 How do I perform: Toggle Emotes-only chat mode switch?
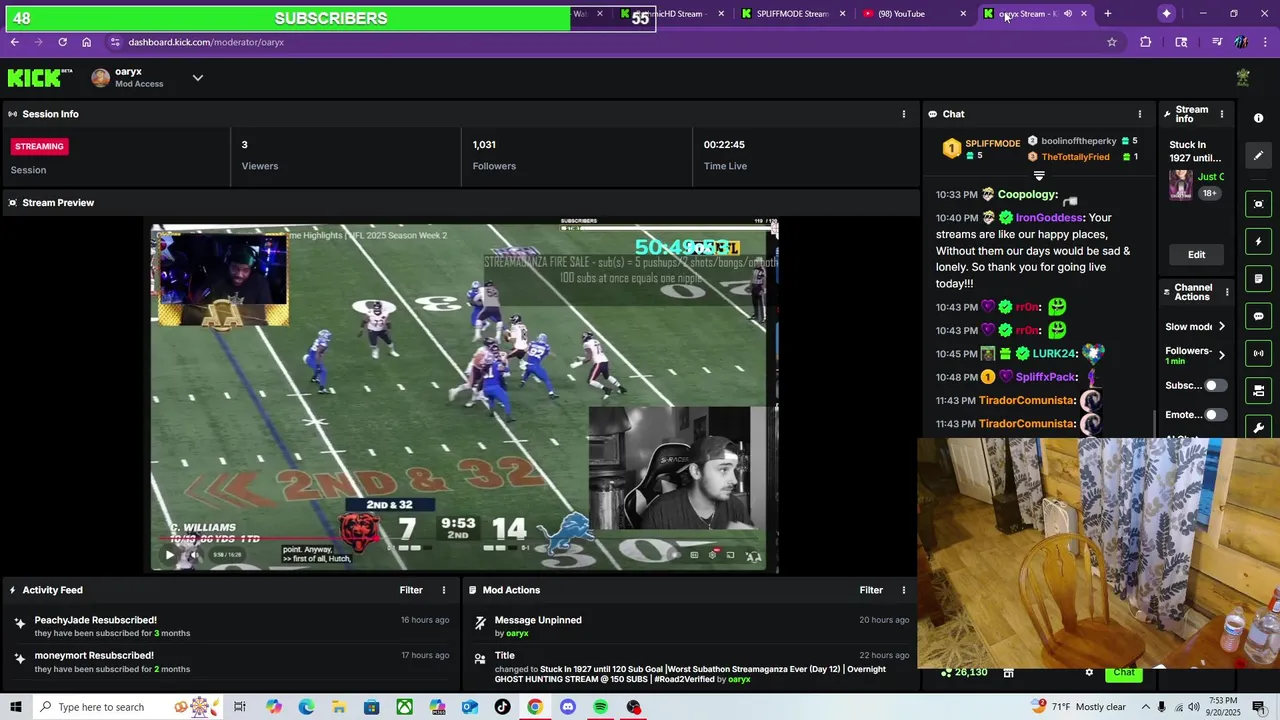tap(1215, 414)
